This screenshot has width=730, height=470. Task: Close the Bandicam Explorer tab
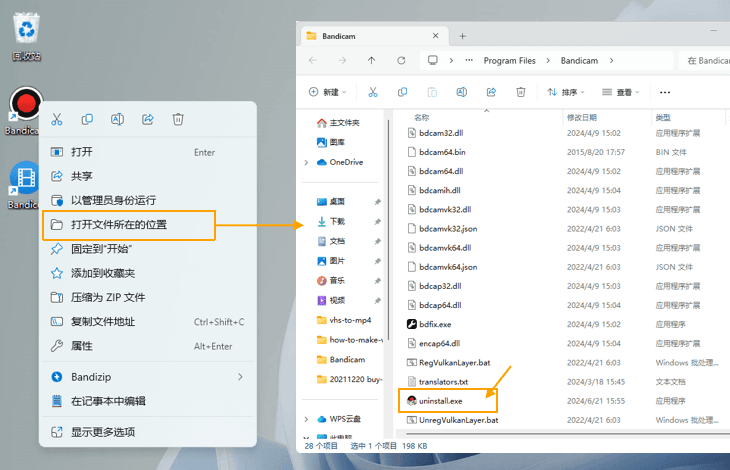(435, 36)
